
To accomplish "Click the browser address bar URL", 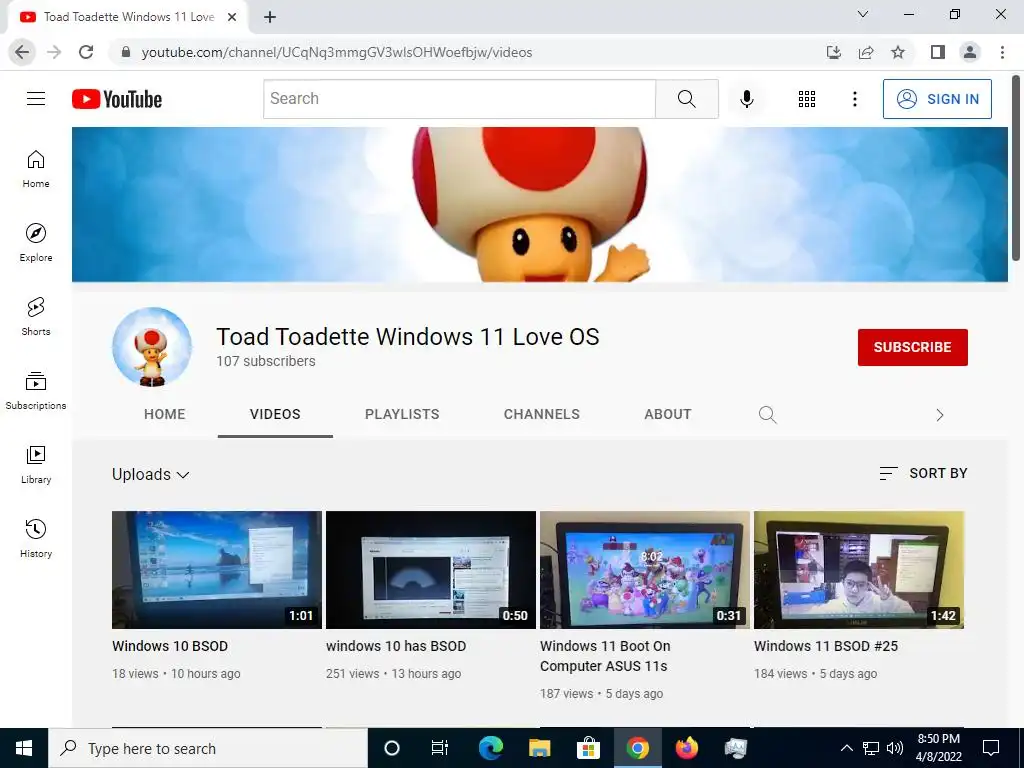I will 336,52.
